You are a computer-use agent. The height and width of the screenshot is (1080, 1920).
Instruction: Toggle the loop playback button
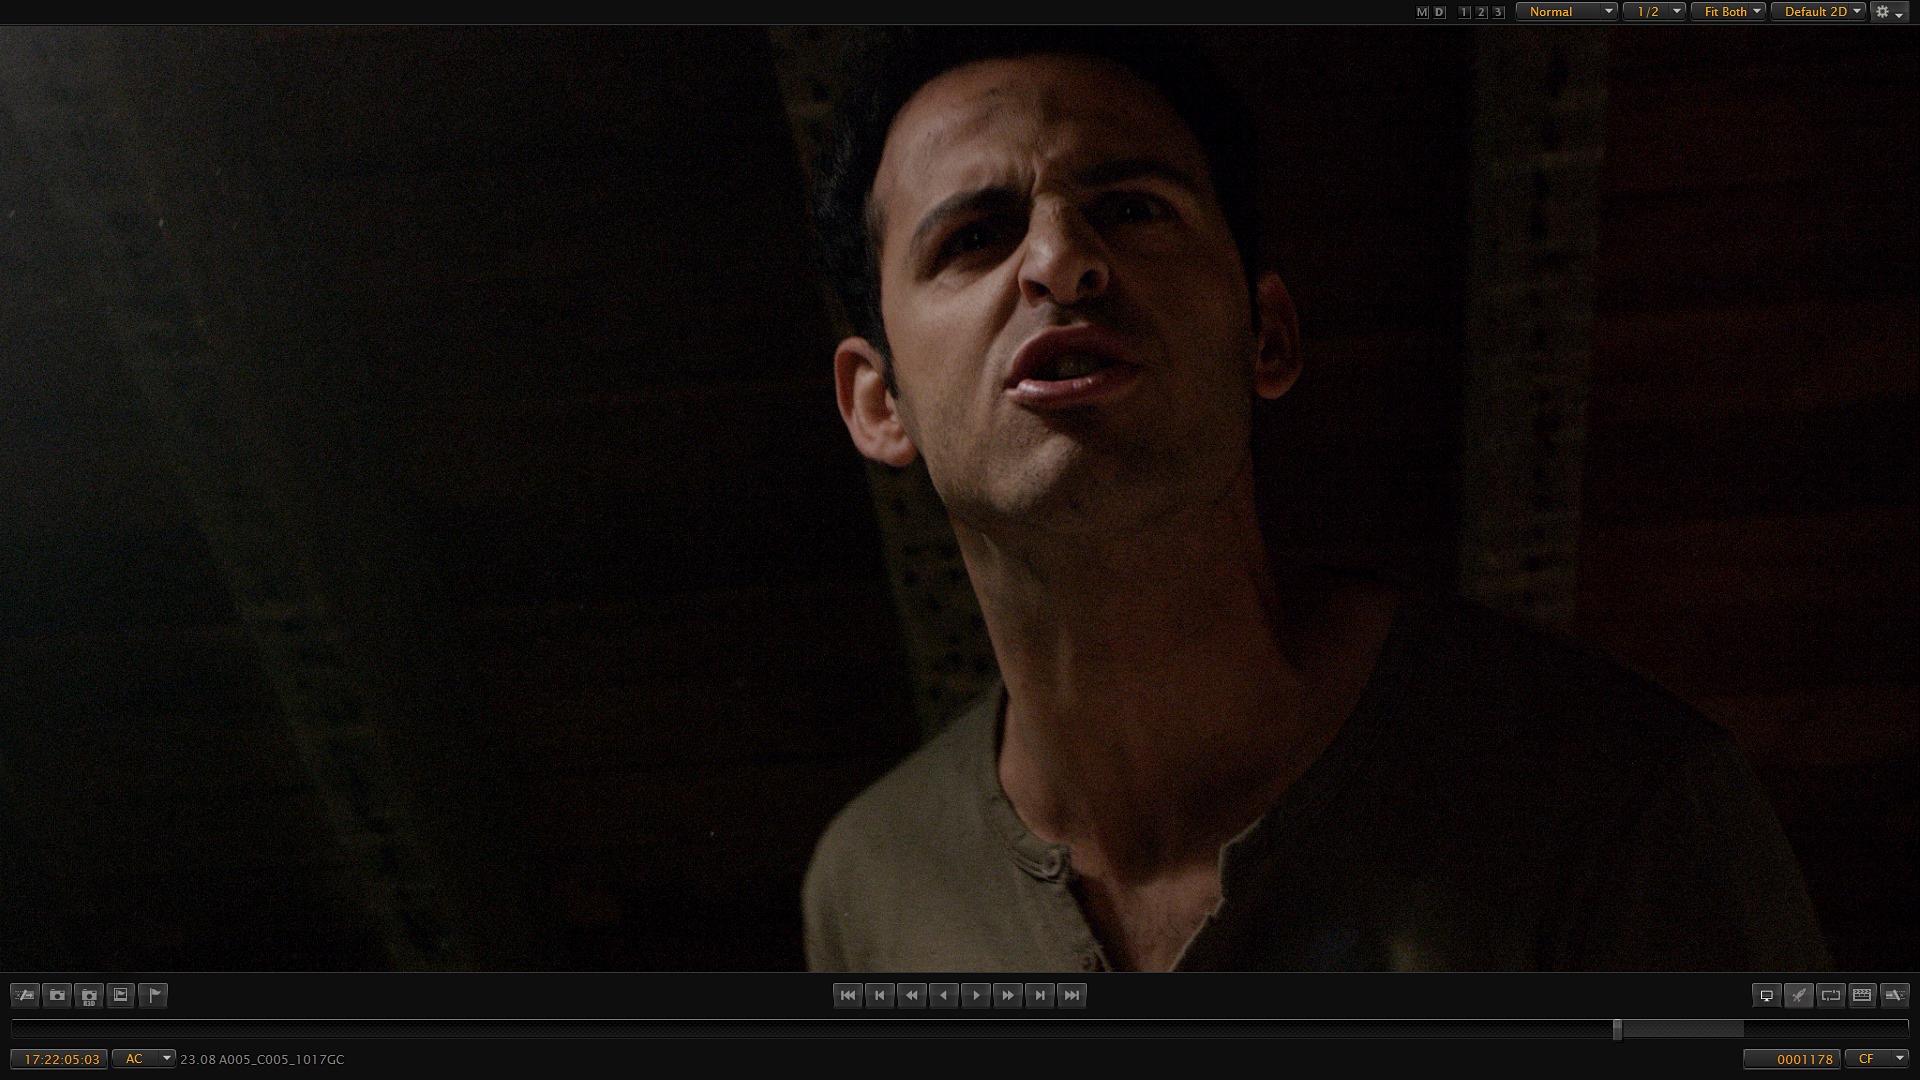1831,995
